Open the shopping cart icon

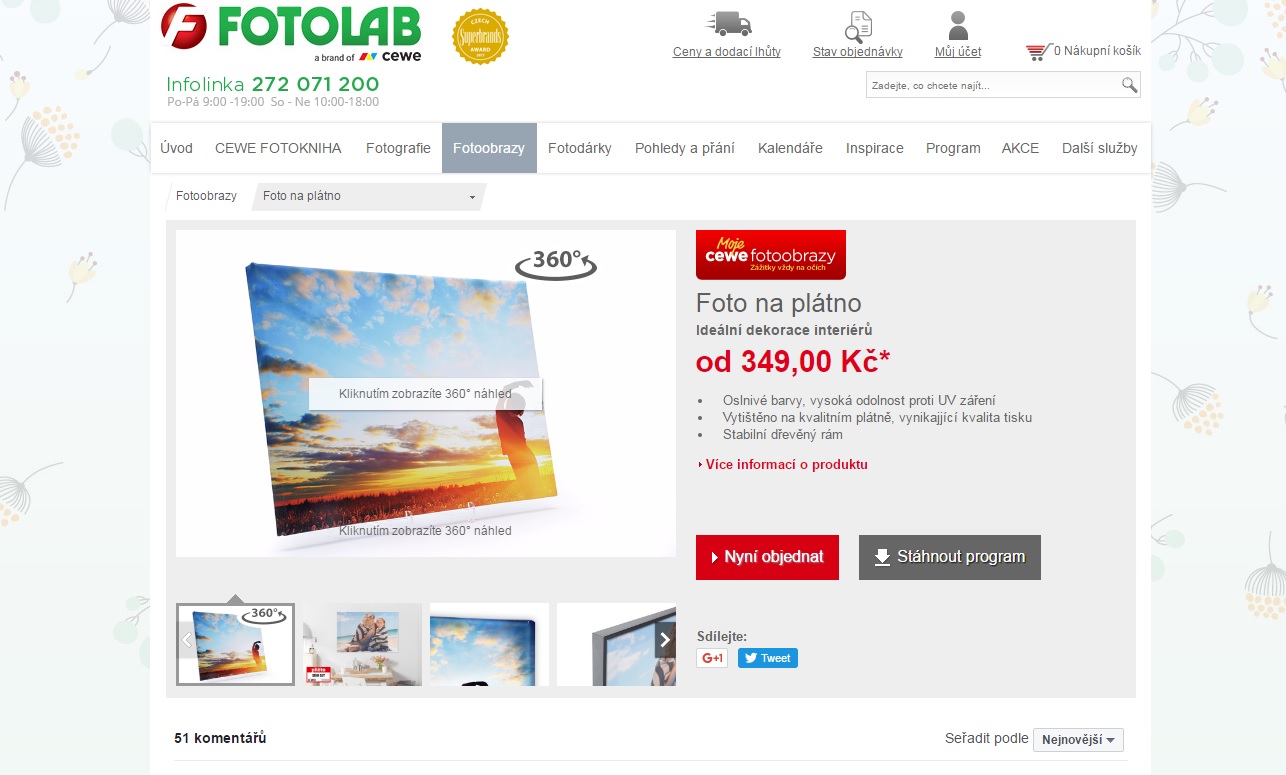[x=1039, y=51]
